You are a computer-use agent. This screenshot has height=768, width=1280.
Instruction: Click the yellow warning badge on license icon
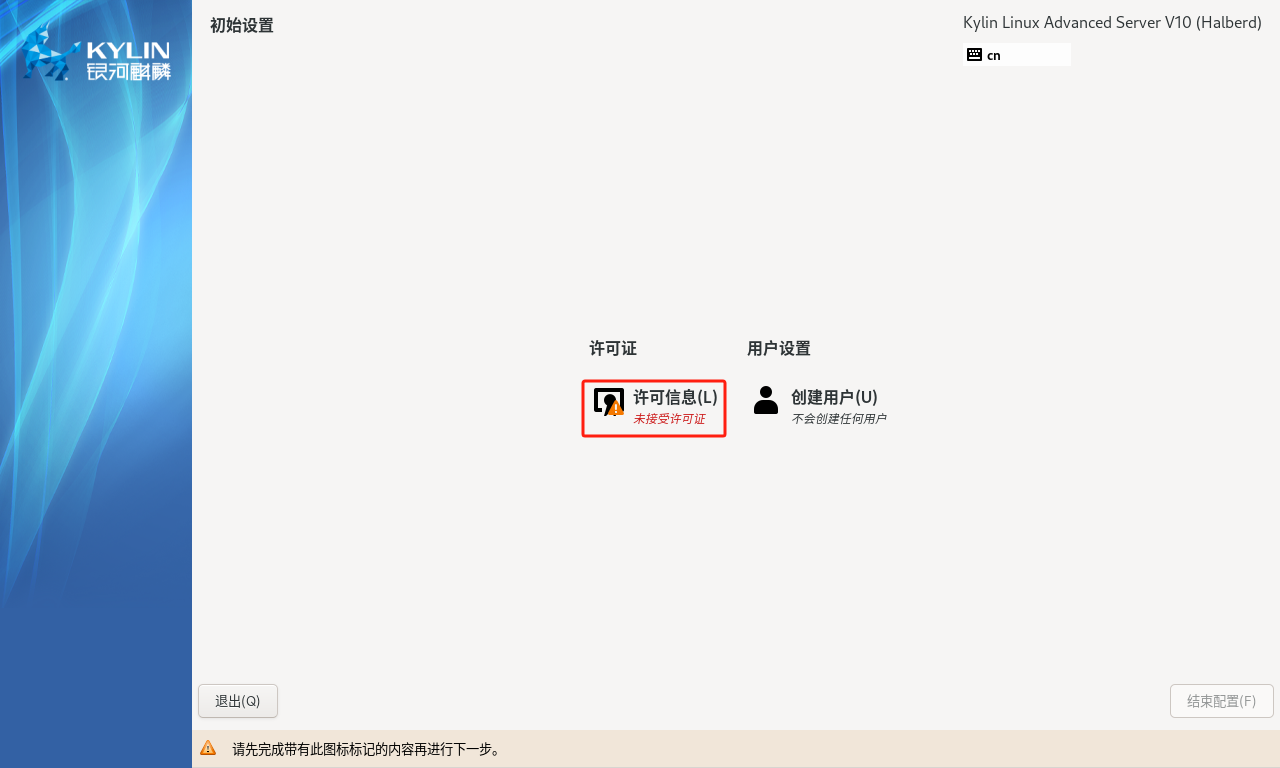pyautogui.click(x=617, y=411)
